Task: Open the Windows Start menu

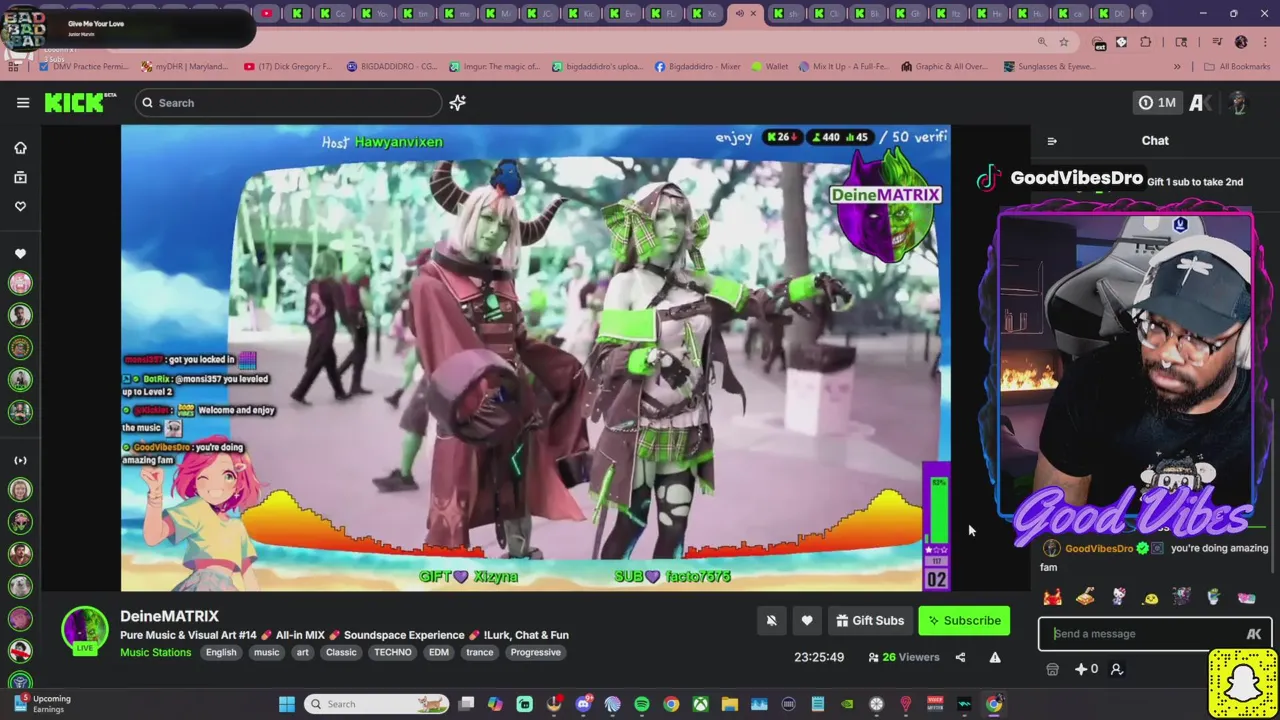Action: (287, 704)
